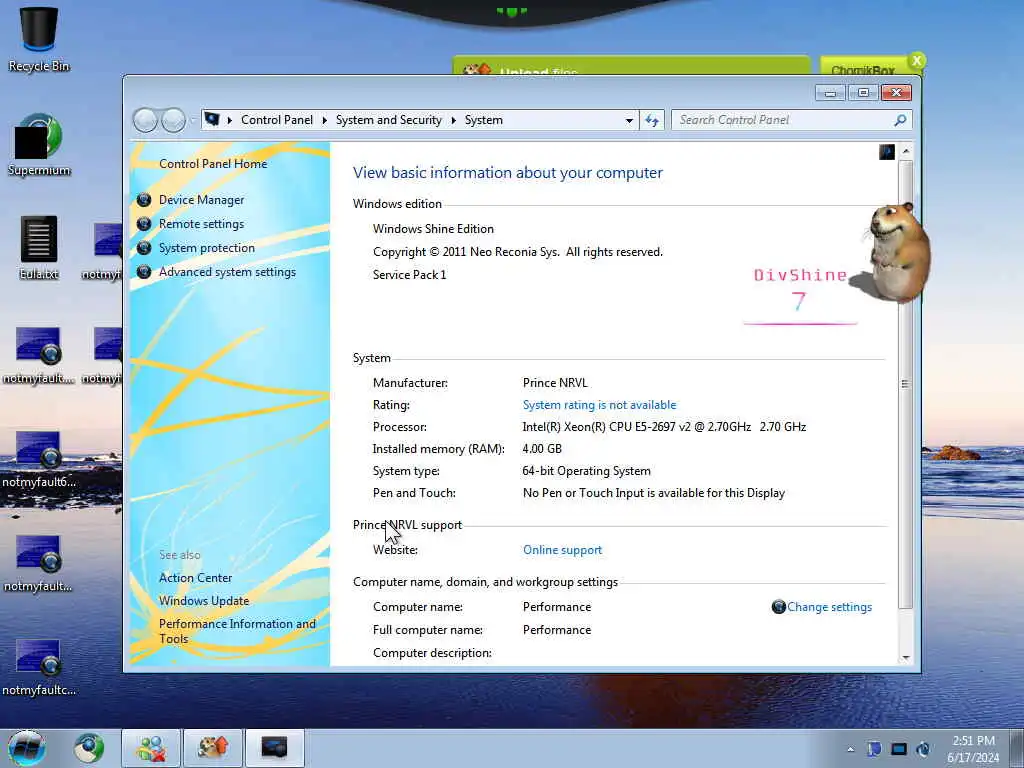Image resolution: width=1024 pixels, height=768 pixels.
Task: Open recent pages dropdown beside nav buttons
Action: pyautogui.click(x=192, y=120)
